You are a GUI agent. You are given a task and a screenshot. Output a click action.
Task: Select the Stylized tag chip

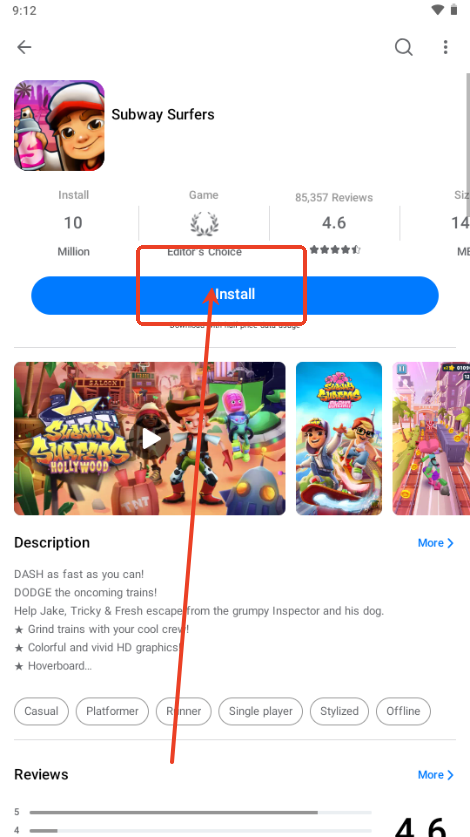pyautogui.click(x=339, y=711)
